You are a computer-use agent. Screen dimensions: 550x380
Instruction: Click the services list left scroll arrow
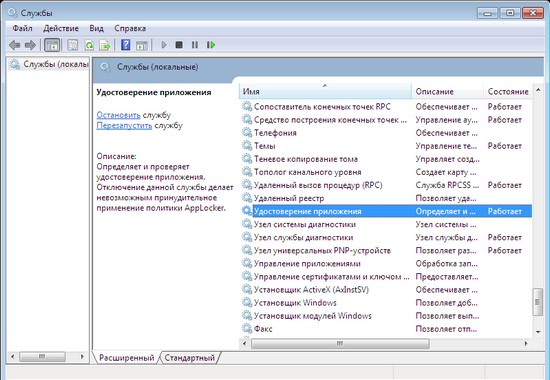[x=244, y=344]
